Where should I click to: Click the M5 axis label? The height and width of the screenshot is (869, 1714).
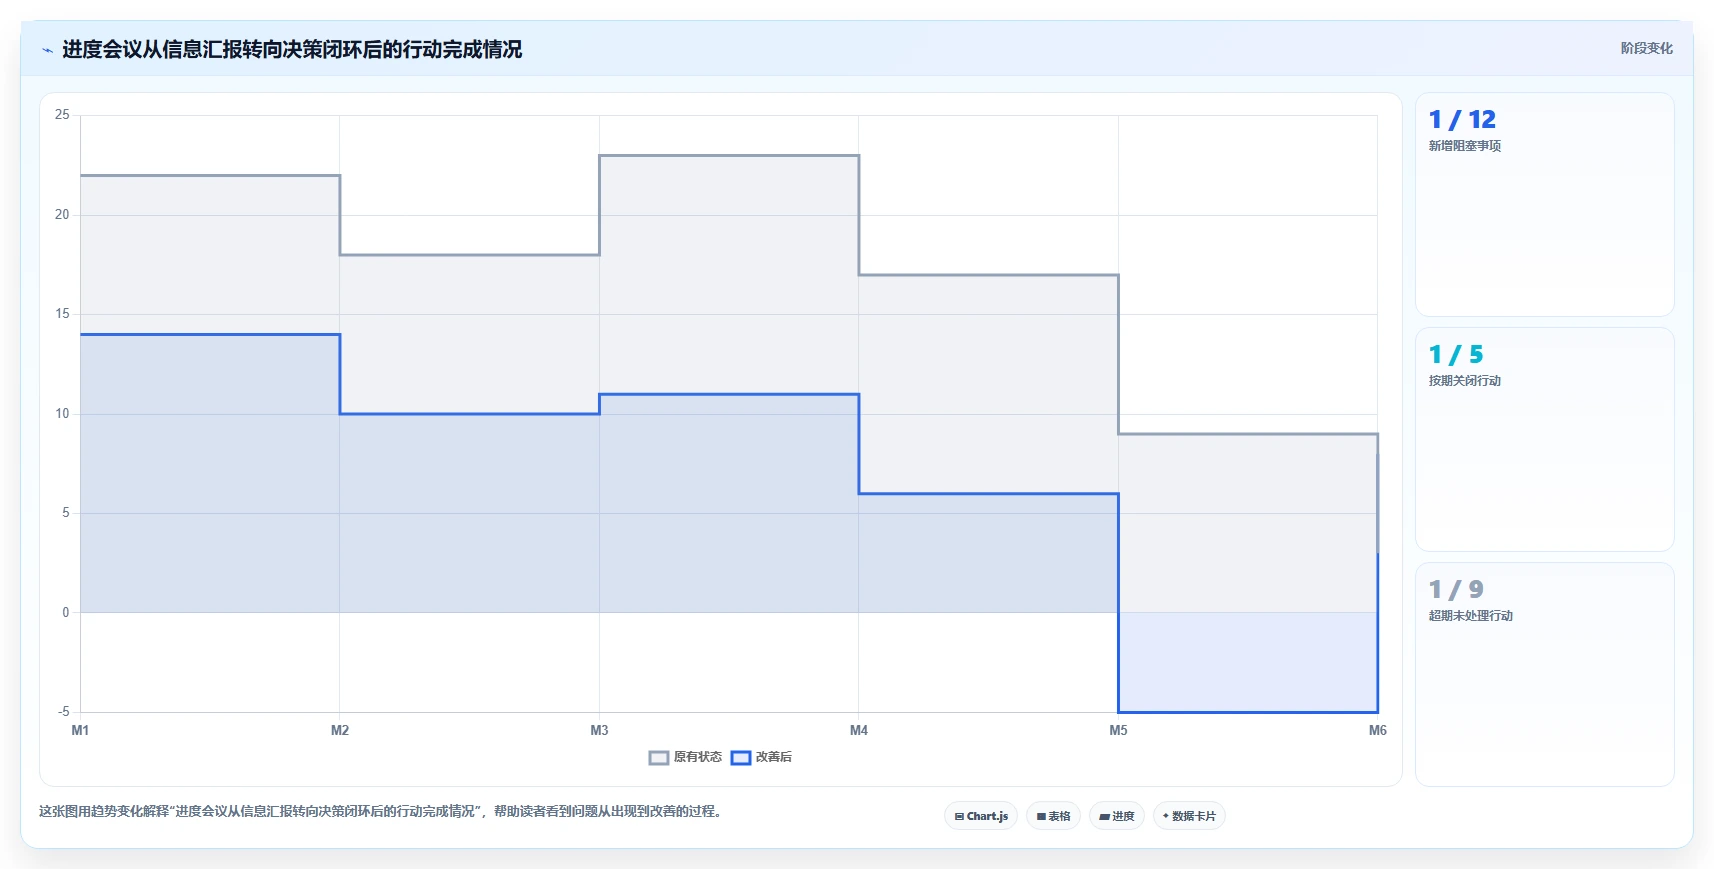[1118, 731]
